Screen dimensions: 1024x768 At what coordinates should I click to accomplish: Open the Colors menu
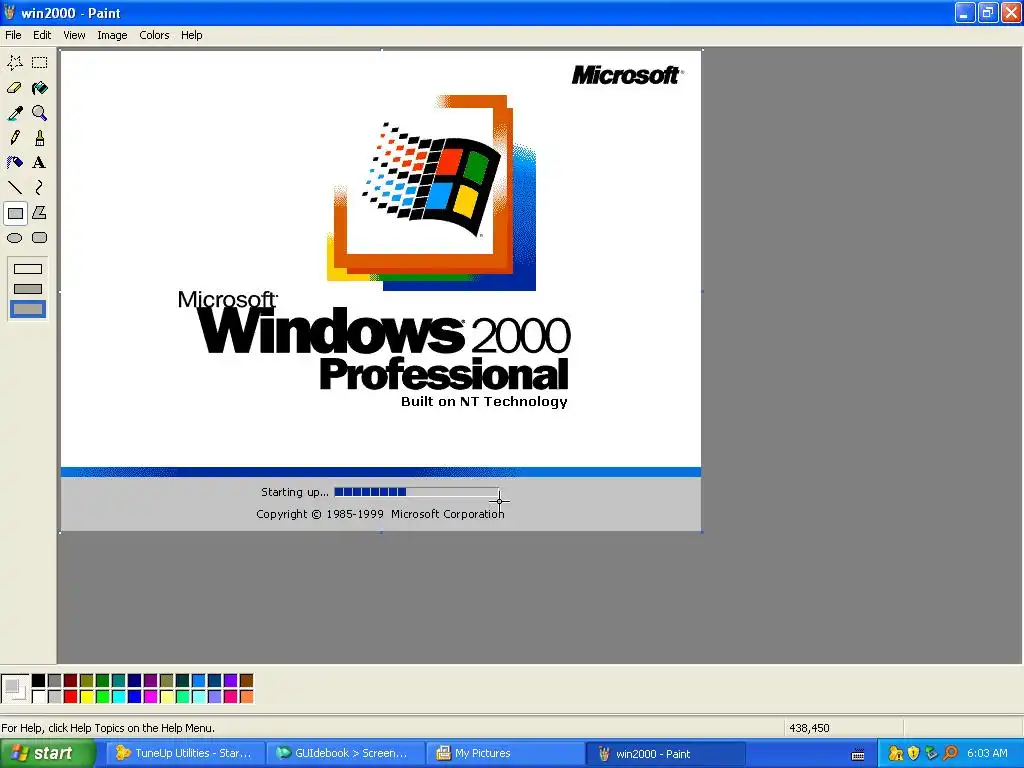(x=154, y=35)
